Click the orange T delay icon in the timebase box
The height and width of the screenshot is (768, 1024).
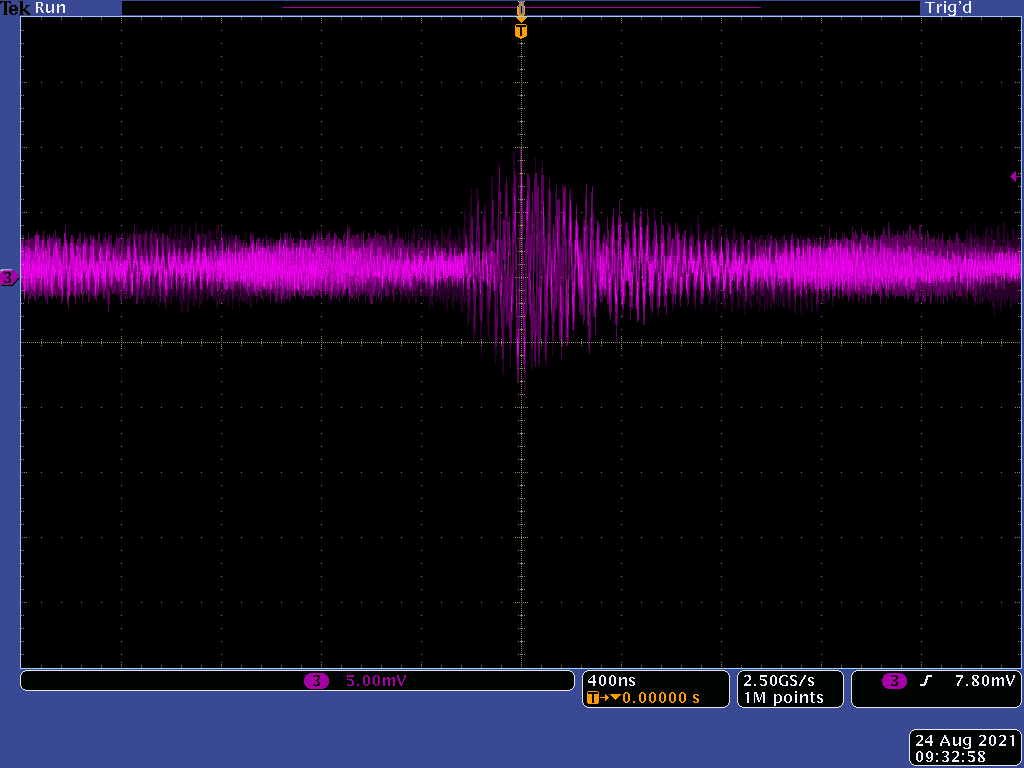(x=594, y=697)
